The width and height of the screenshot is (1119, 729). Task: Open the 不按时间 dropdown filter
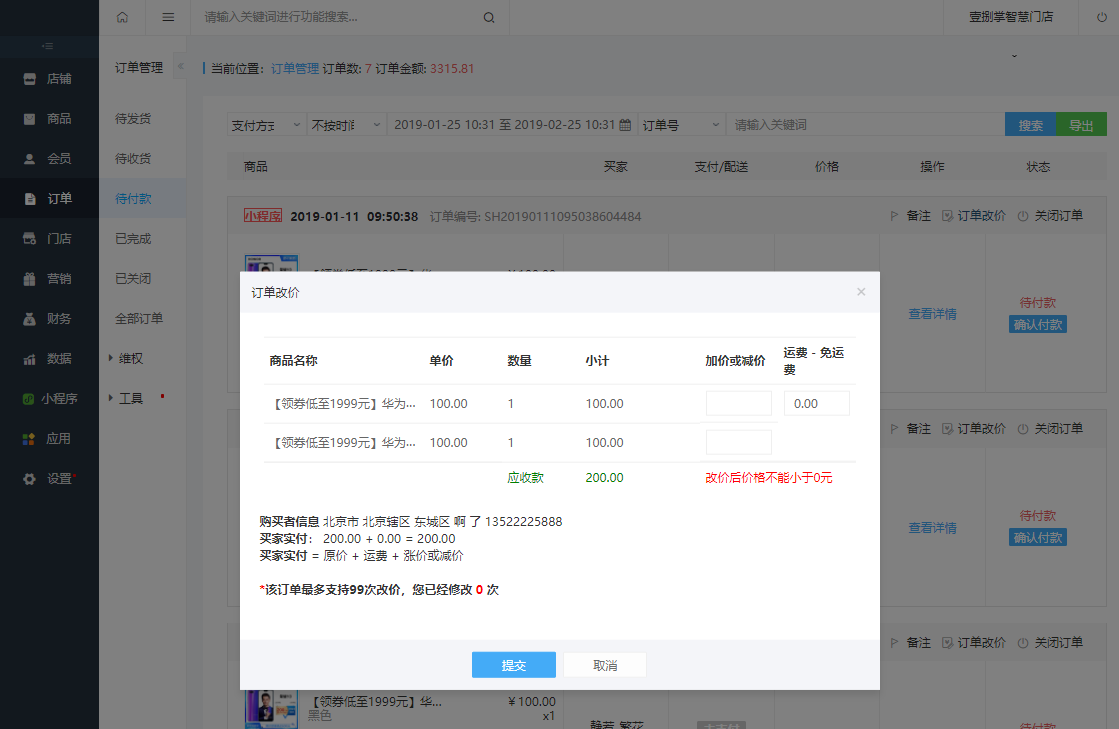click(x=346, y=125)
